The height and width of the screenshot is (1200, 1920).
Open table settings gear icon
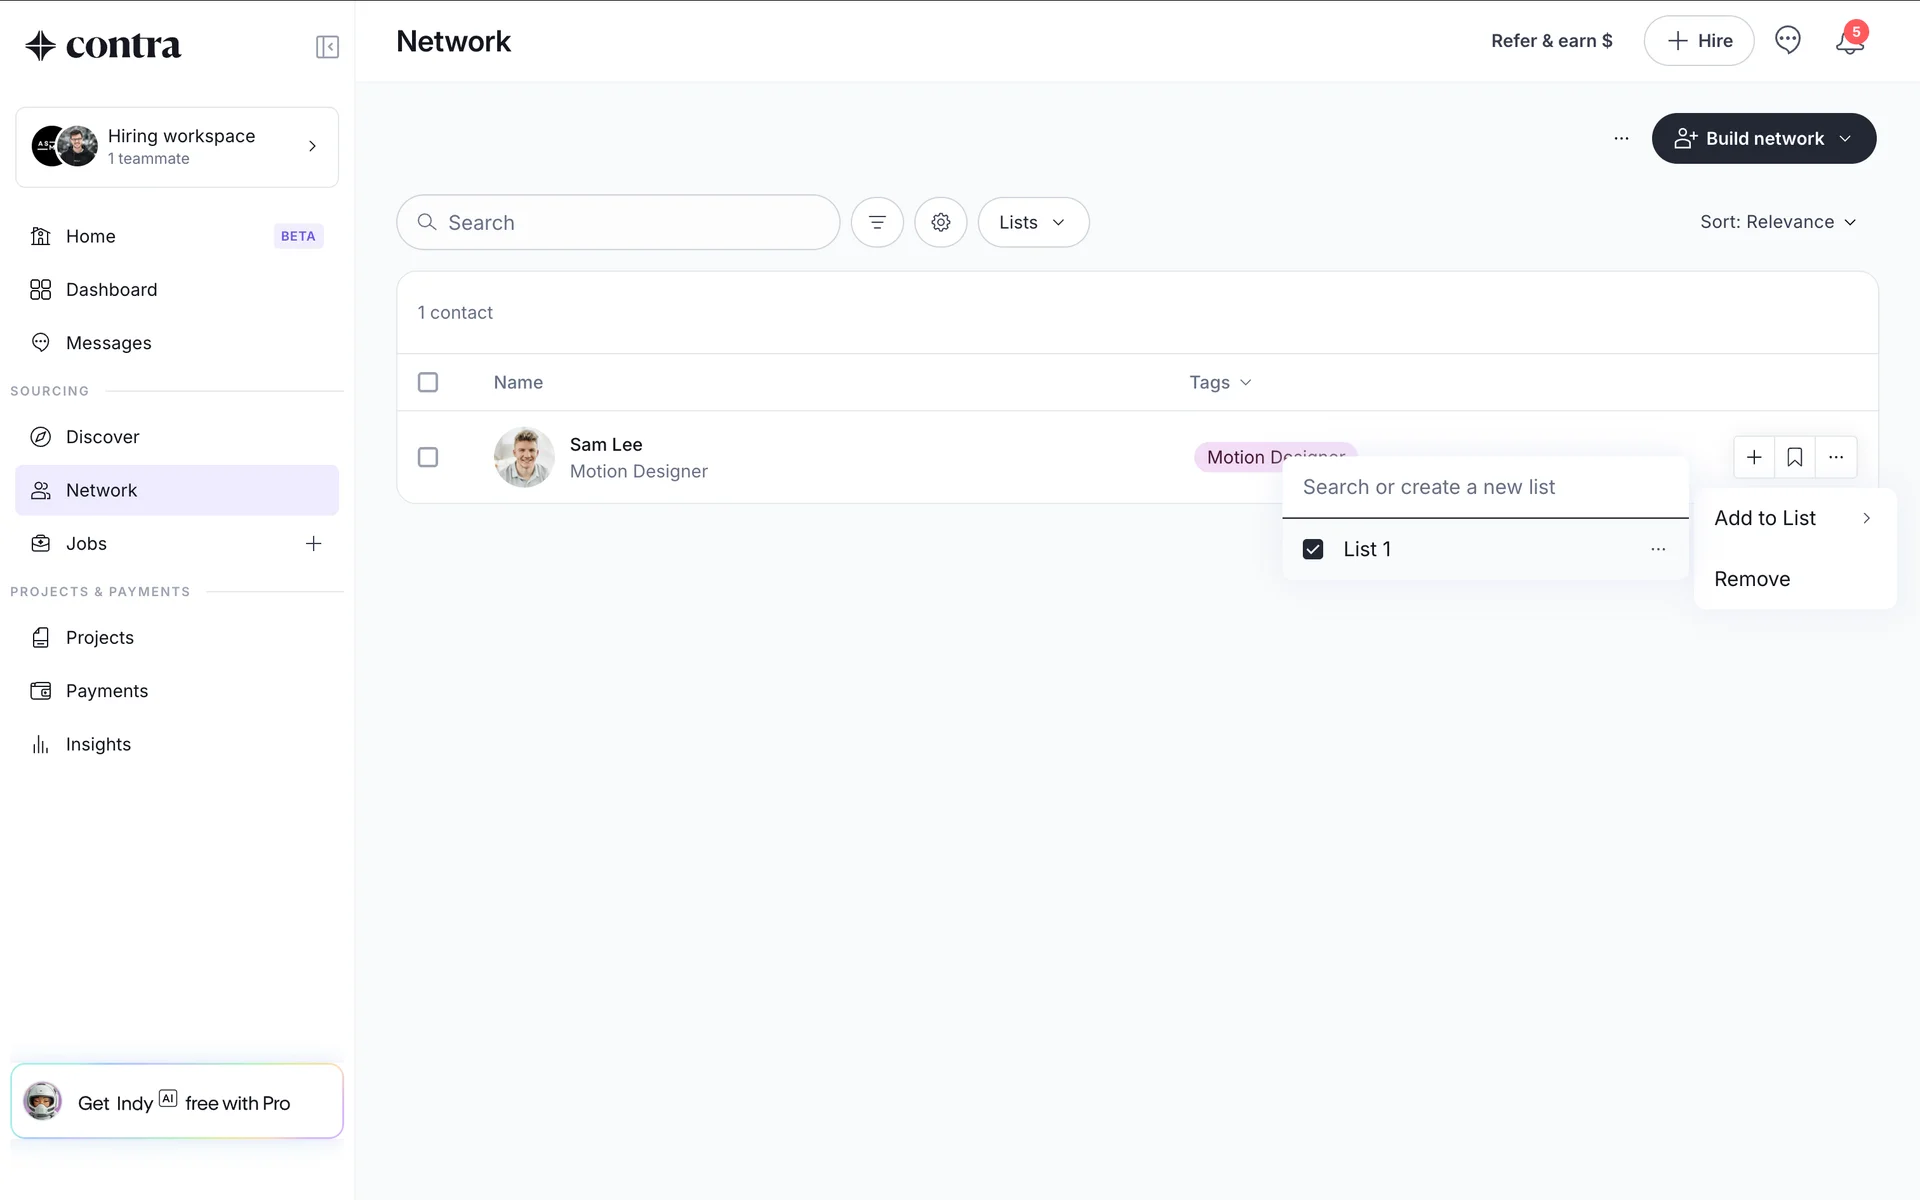tap(940, 222)
